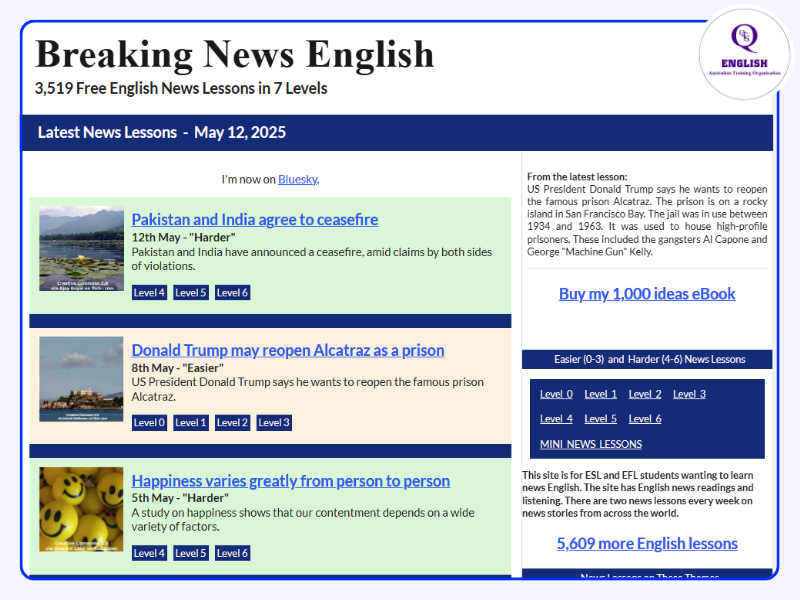Select Level 4 under Happiness lesson

(149, 553)
